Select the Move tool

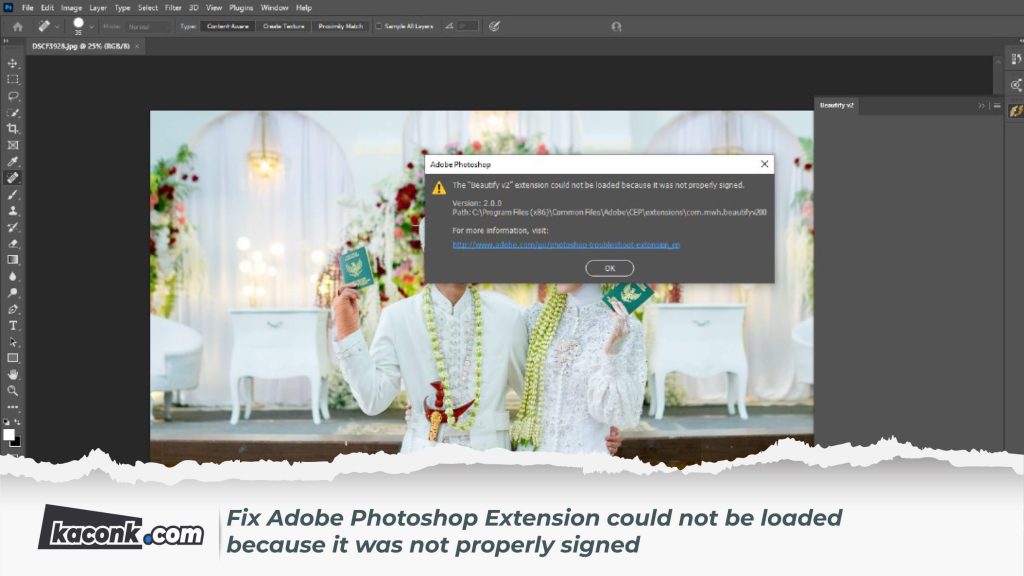12,63
